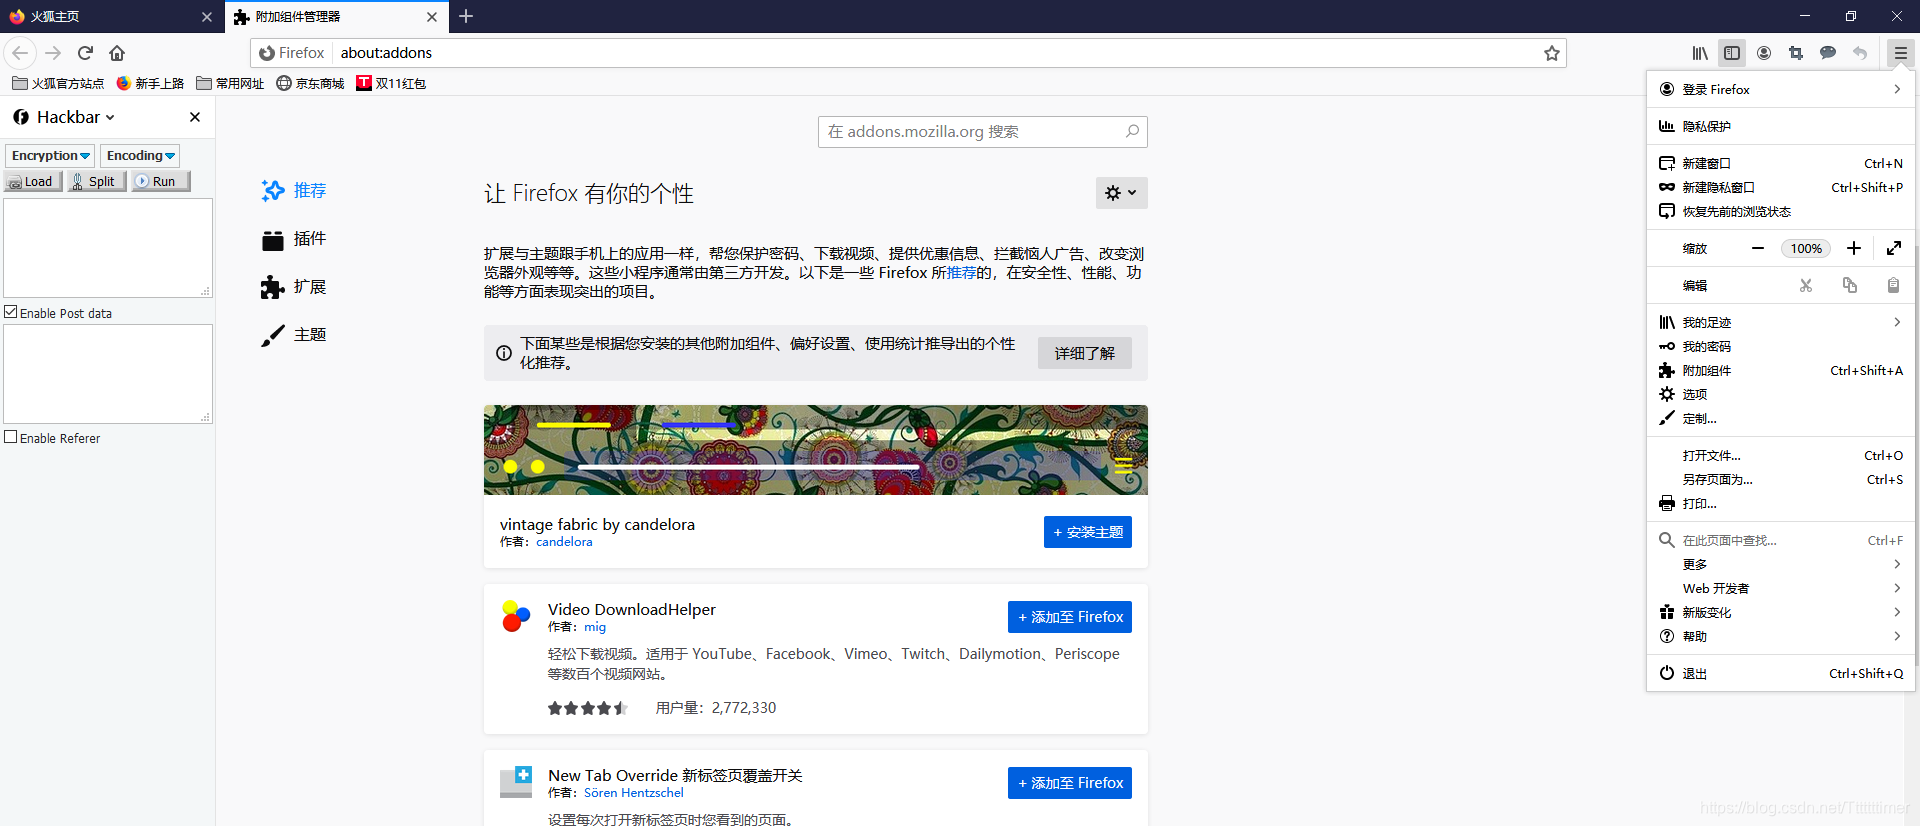Open author link Sören Hentzschel

pyautogui.click(x=634, y=793)
